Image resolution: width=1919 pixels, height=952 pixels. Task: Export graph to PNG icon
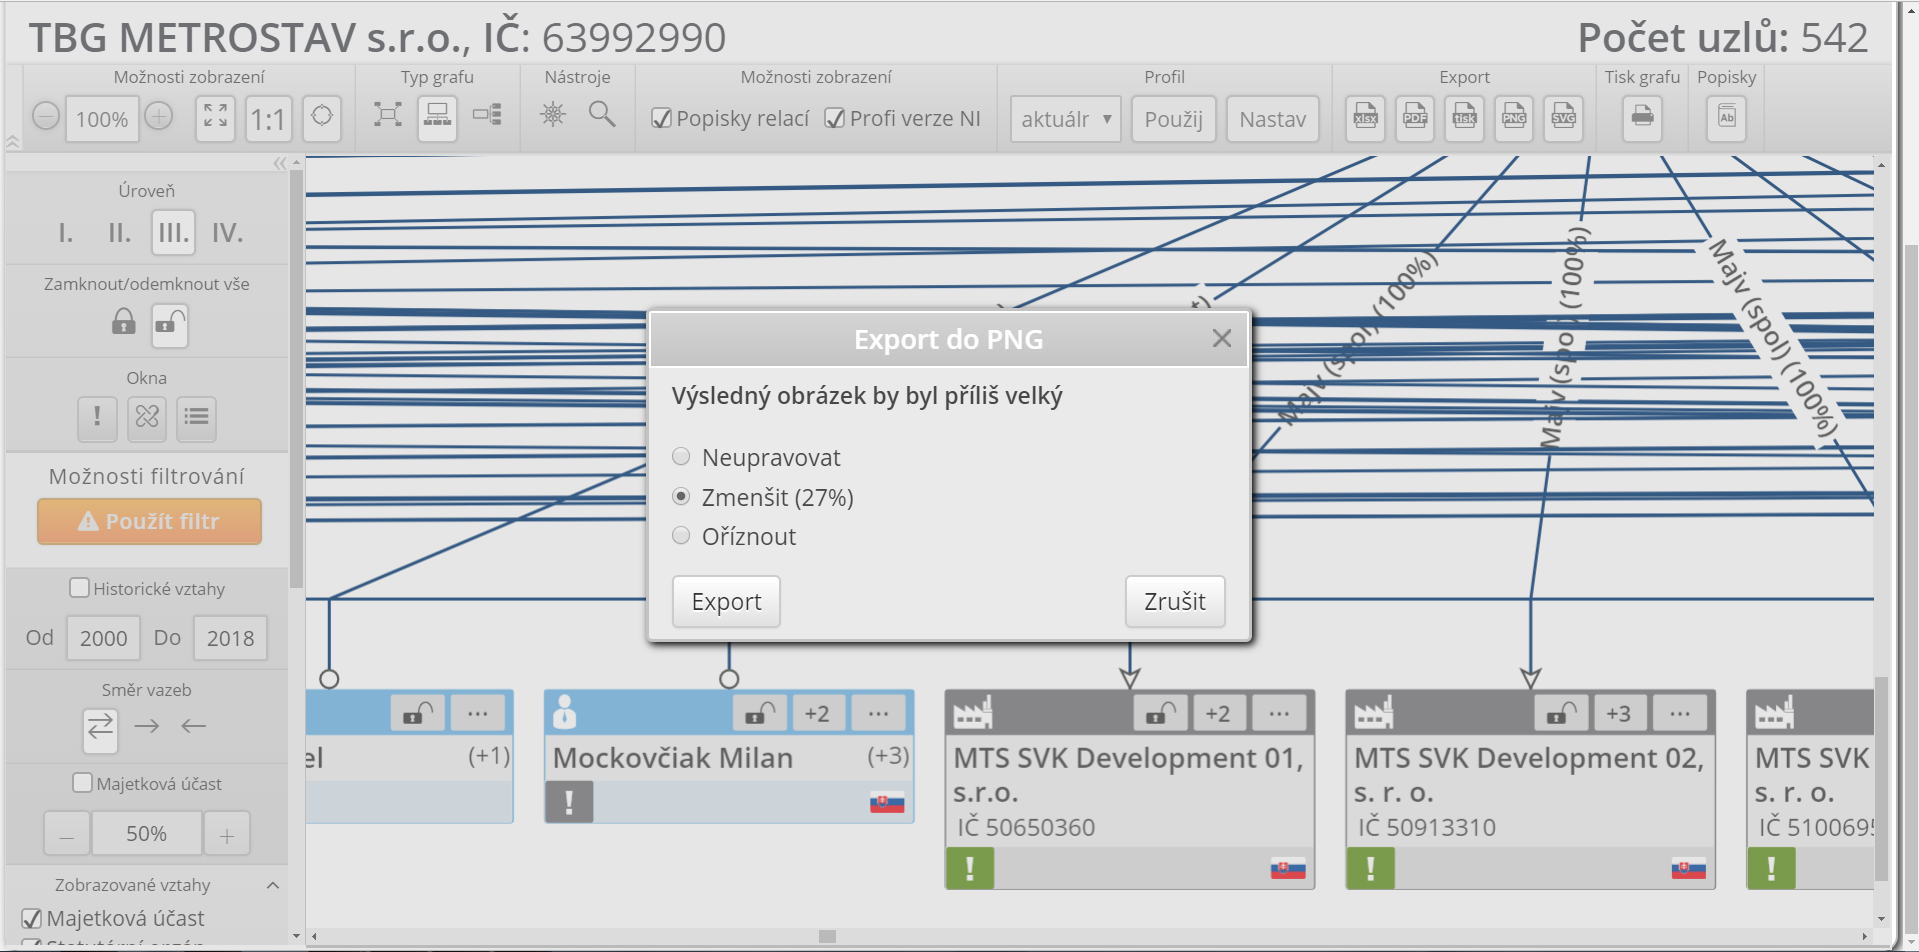point(1514,118)
